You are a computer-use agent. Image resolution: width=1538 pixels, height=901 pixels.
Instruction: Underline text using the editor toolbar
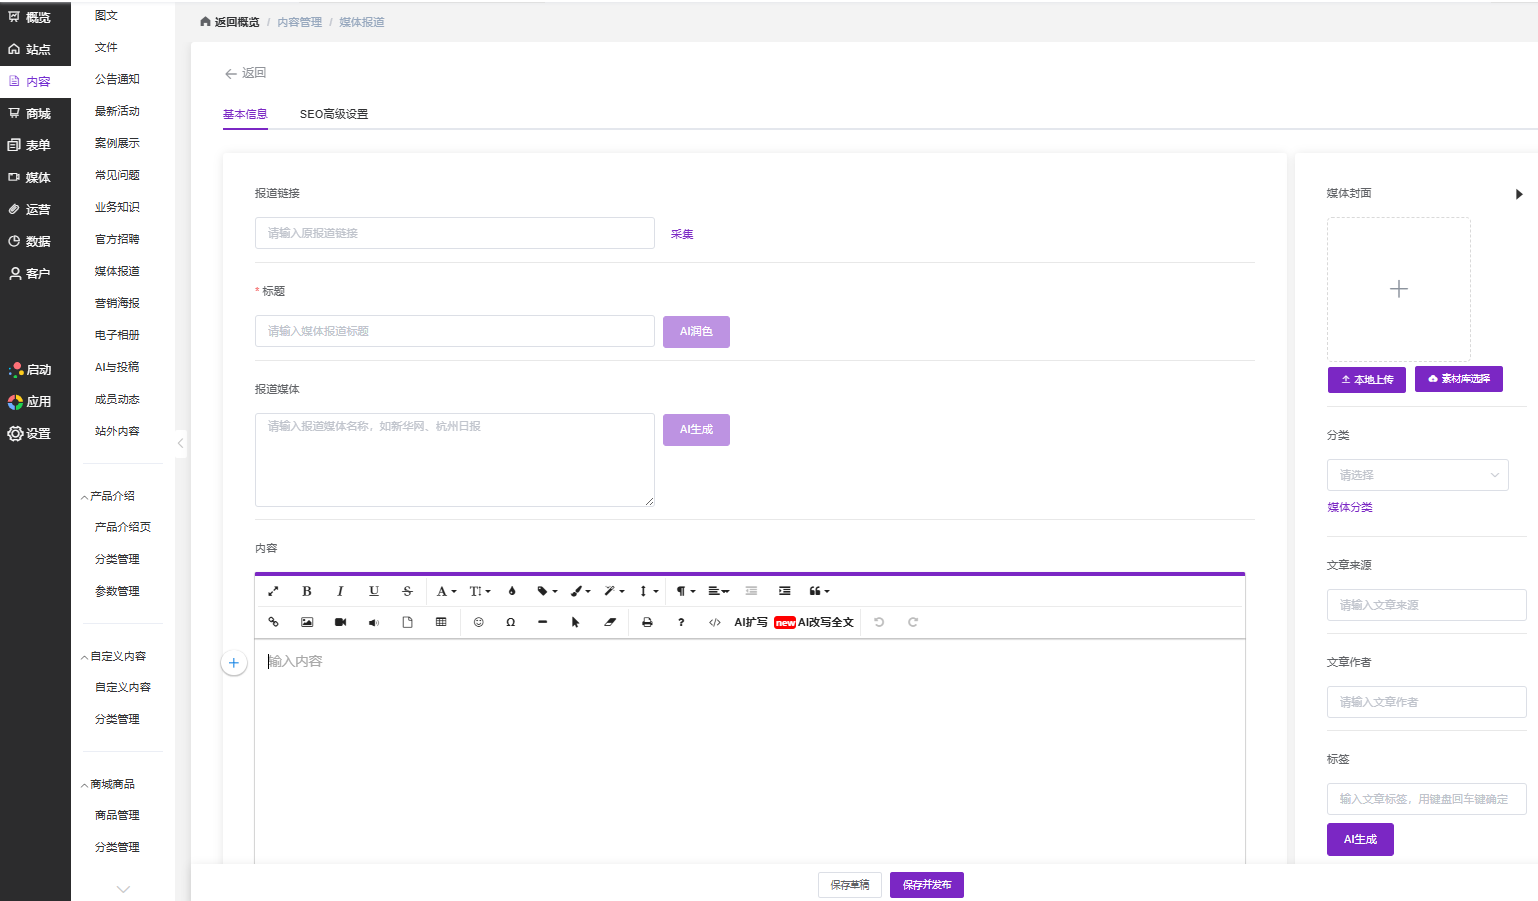[x=374, y=591]
